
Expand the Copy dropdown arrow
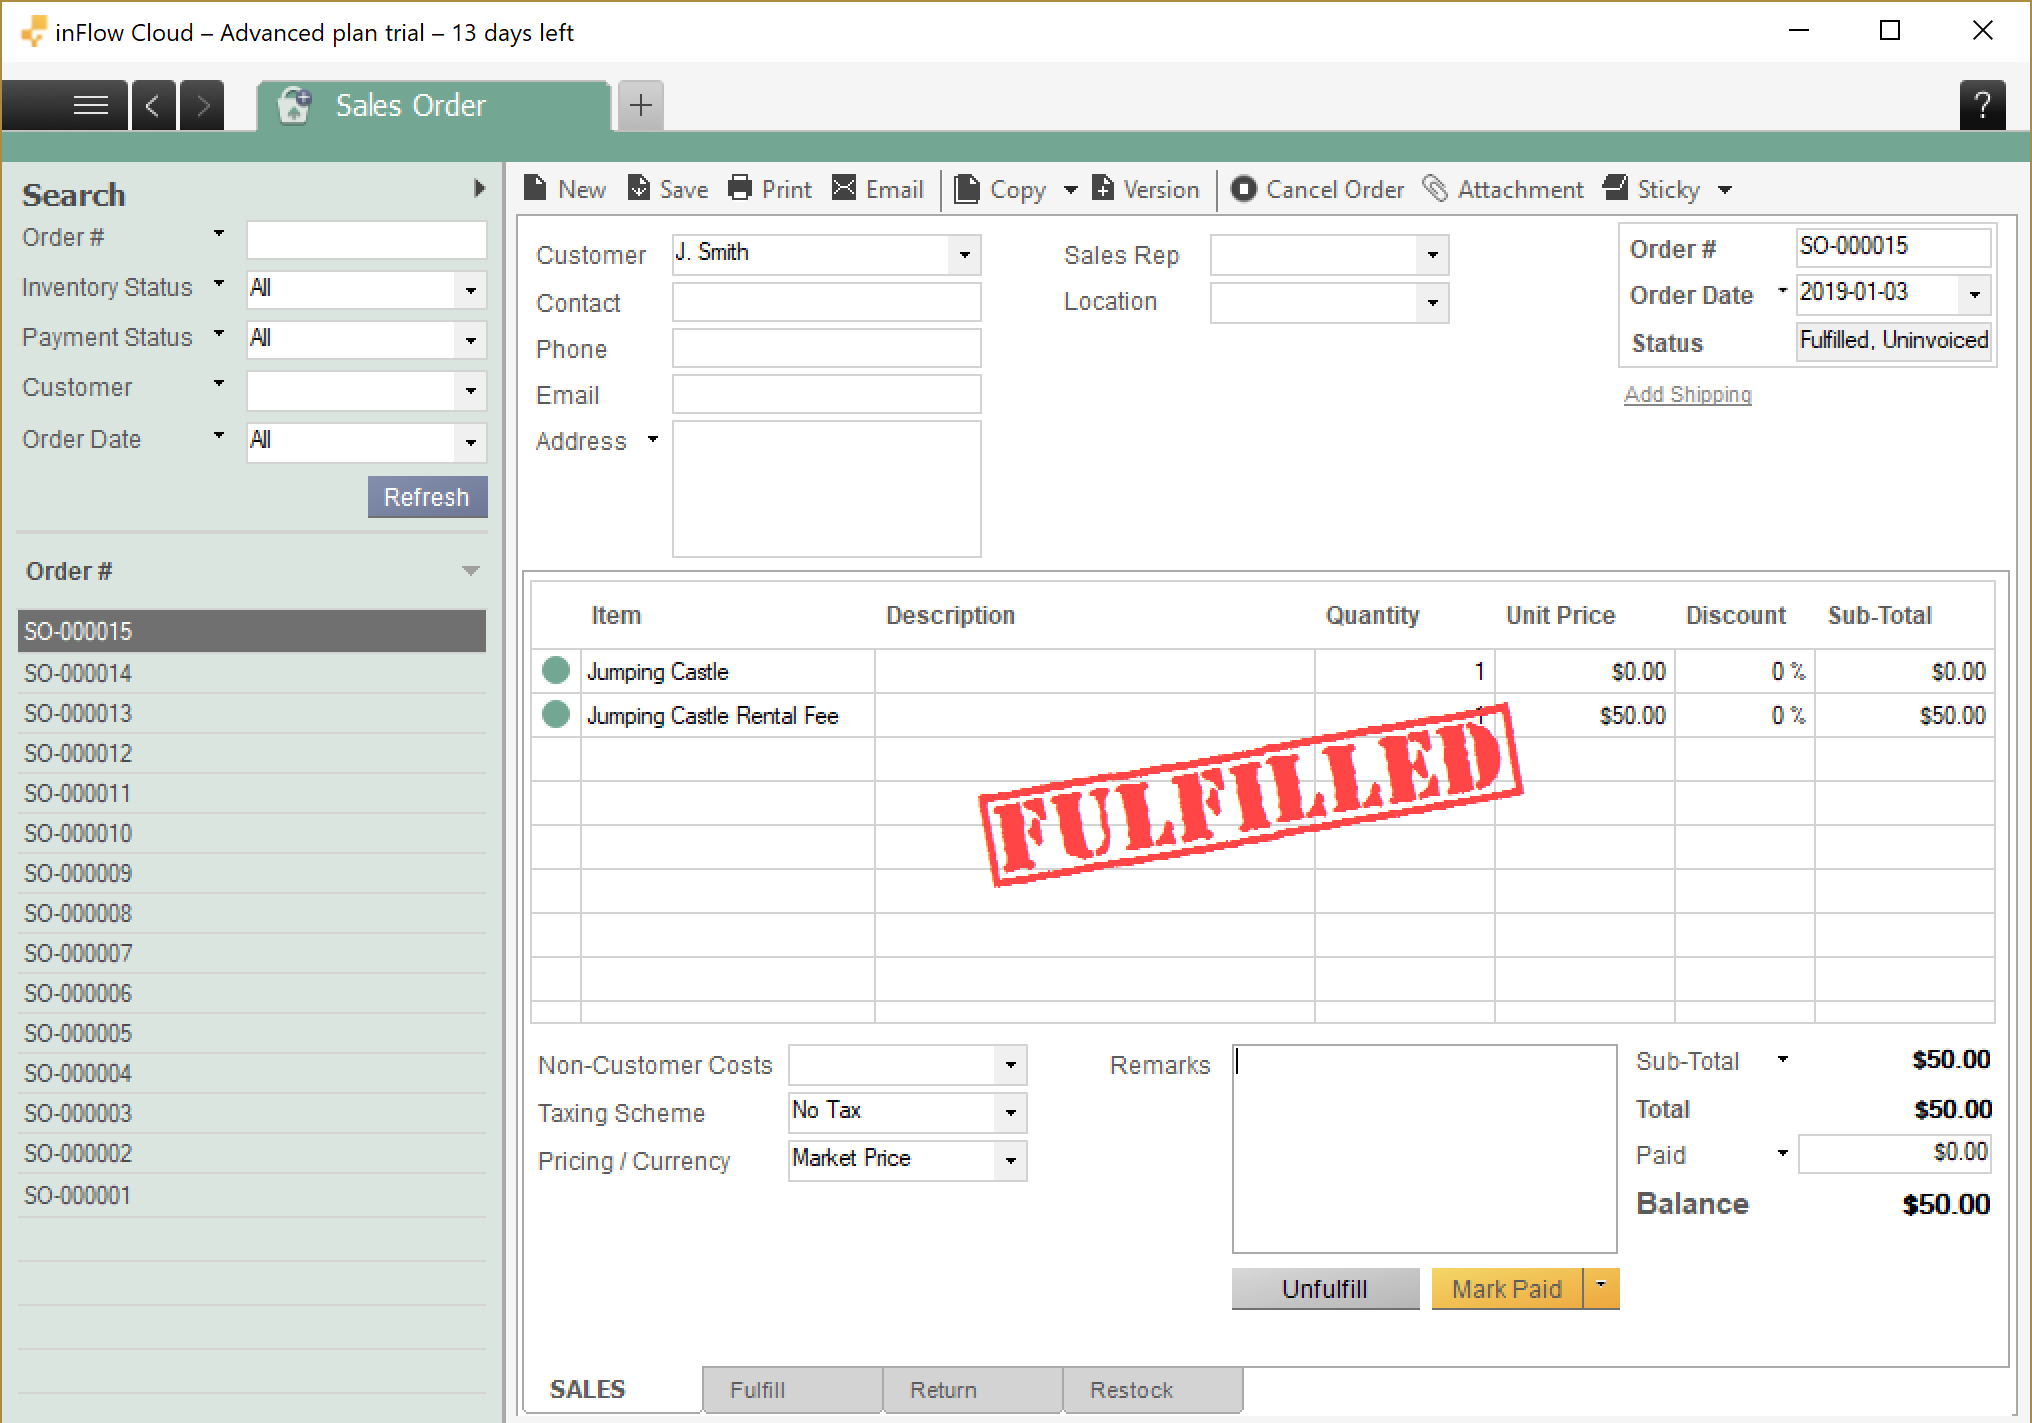click(1070, 189)
